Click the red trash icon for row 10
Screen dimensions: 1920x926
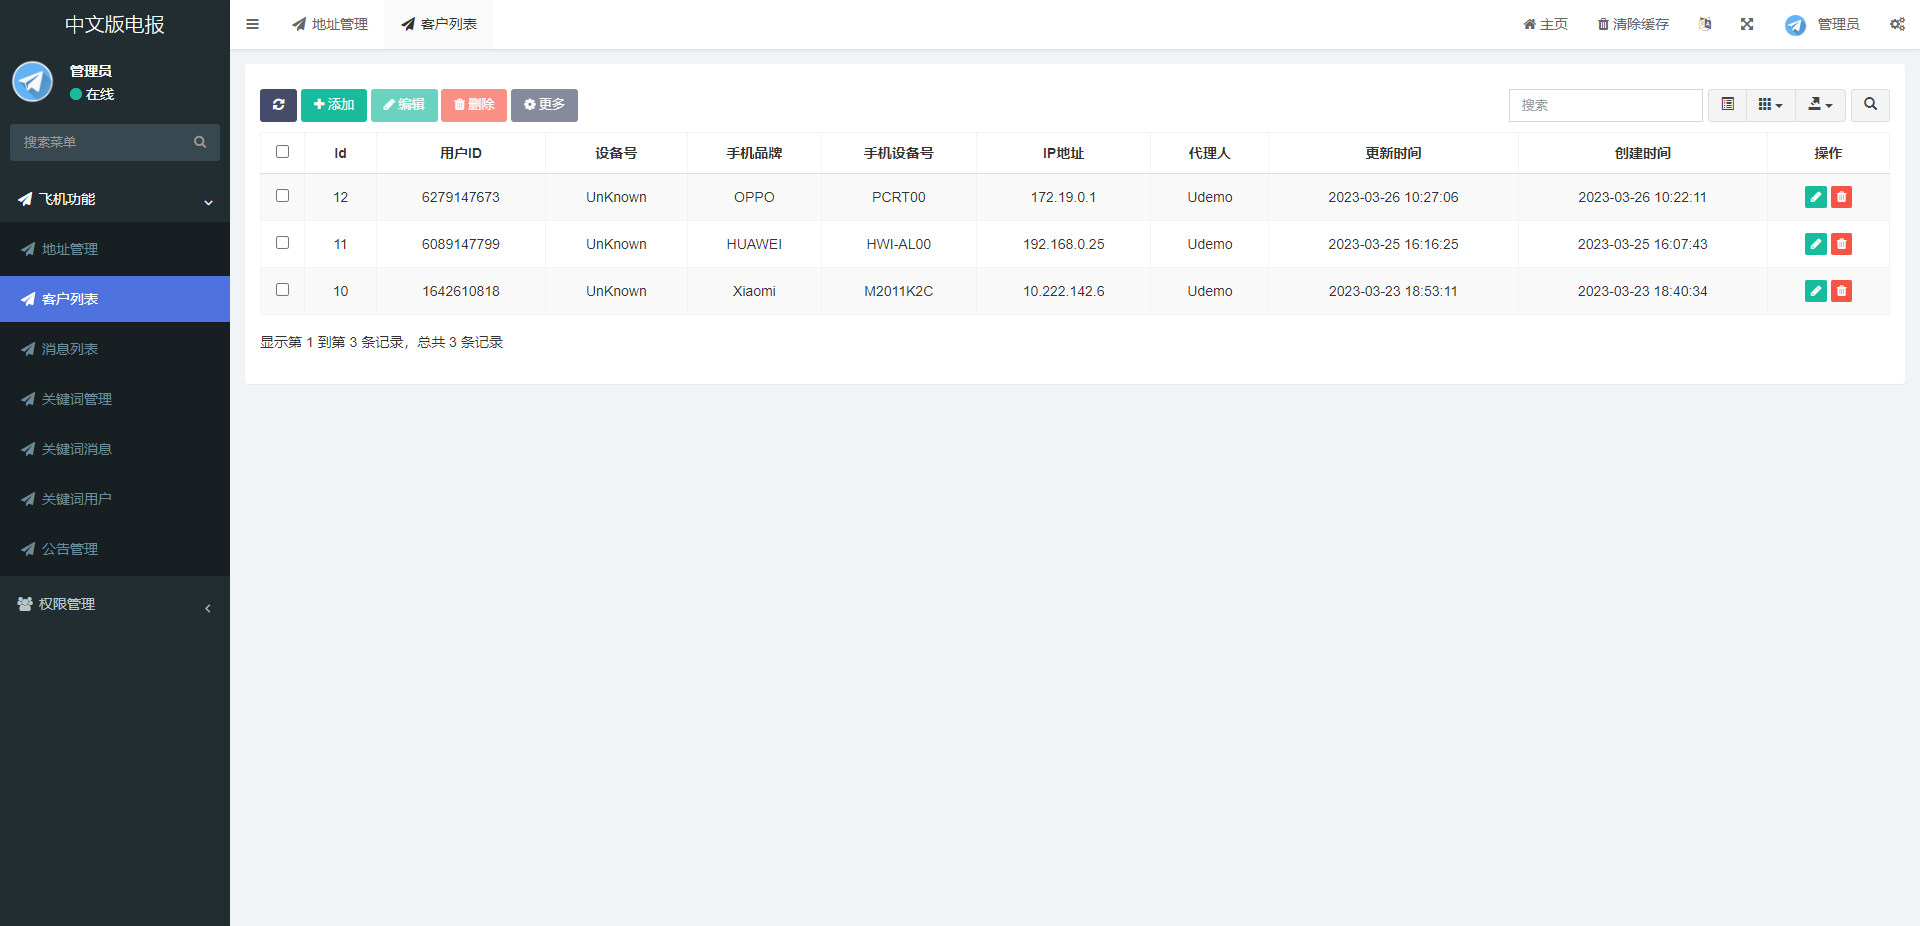coord(1841,291)
